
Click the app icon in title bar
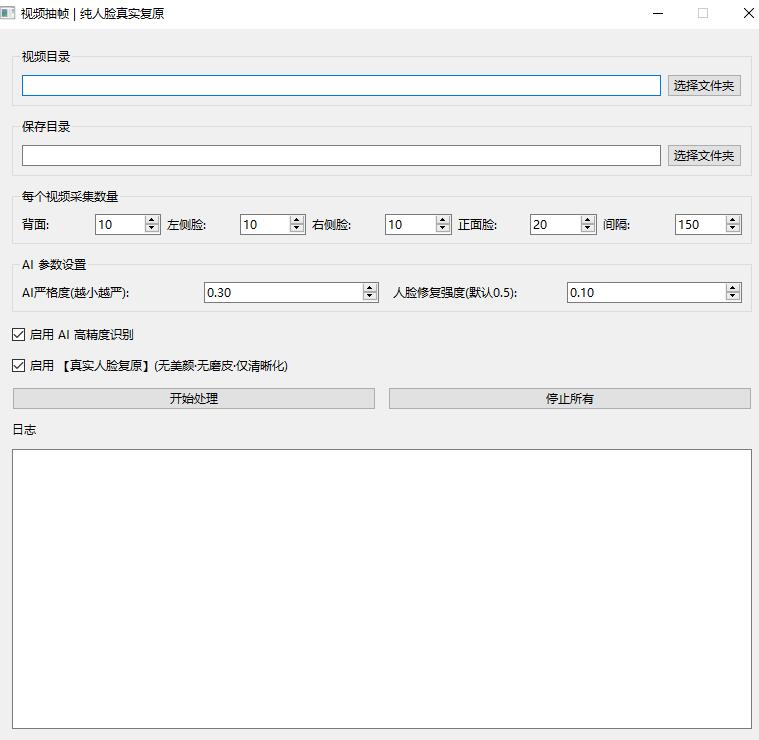pos(7,13)
